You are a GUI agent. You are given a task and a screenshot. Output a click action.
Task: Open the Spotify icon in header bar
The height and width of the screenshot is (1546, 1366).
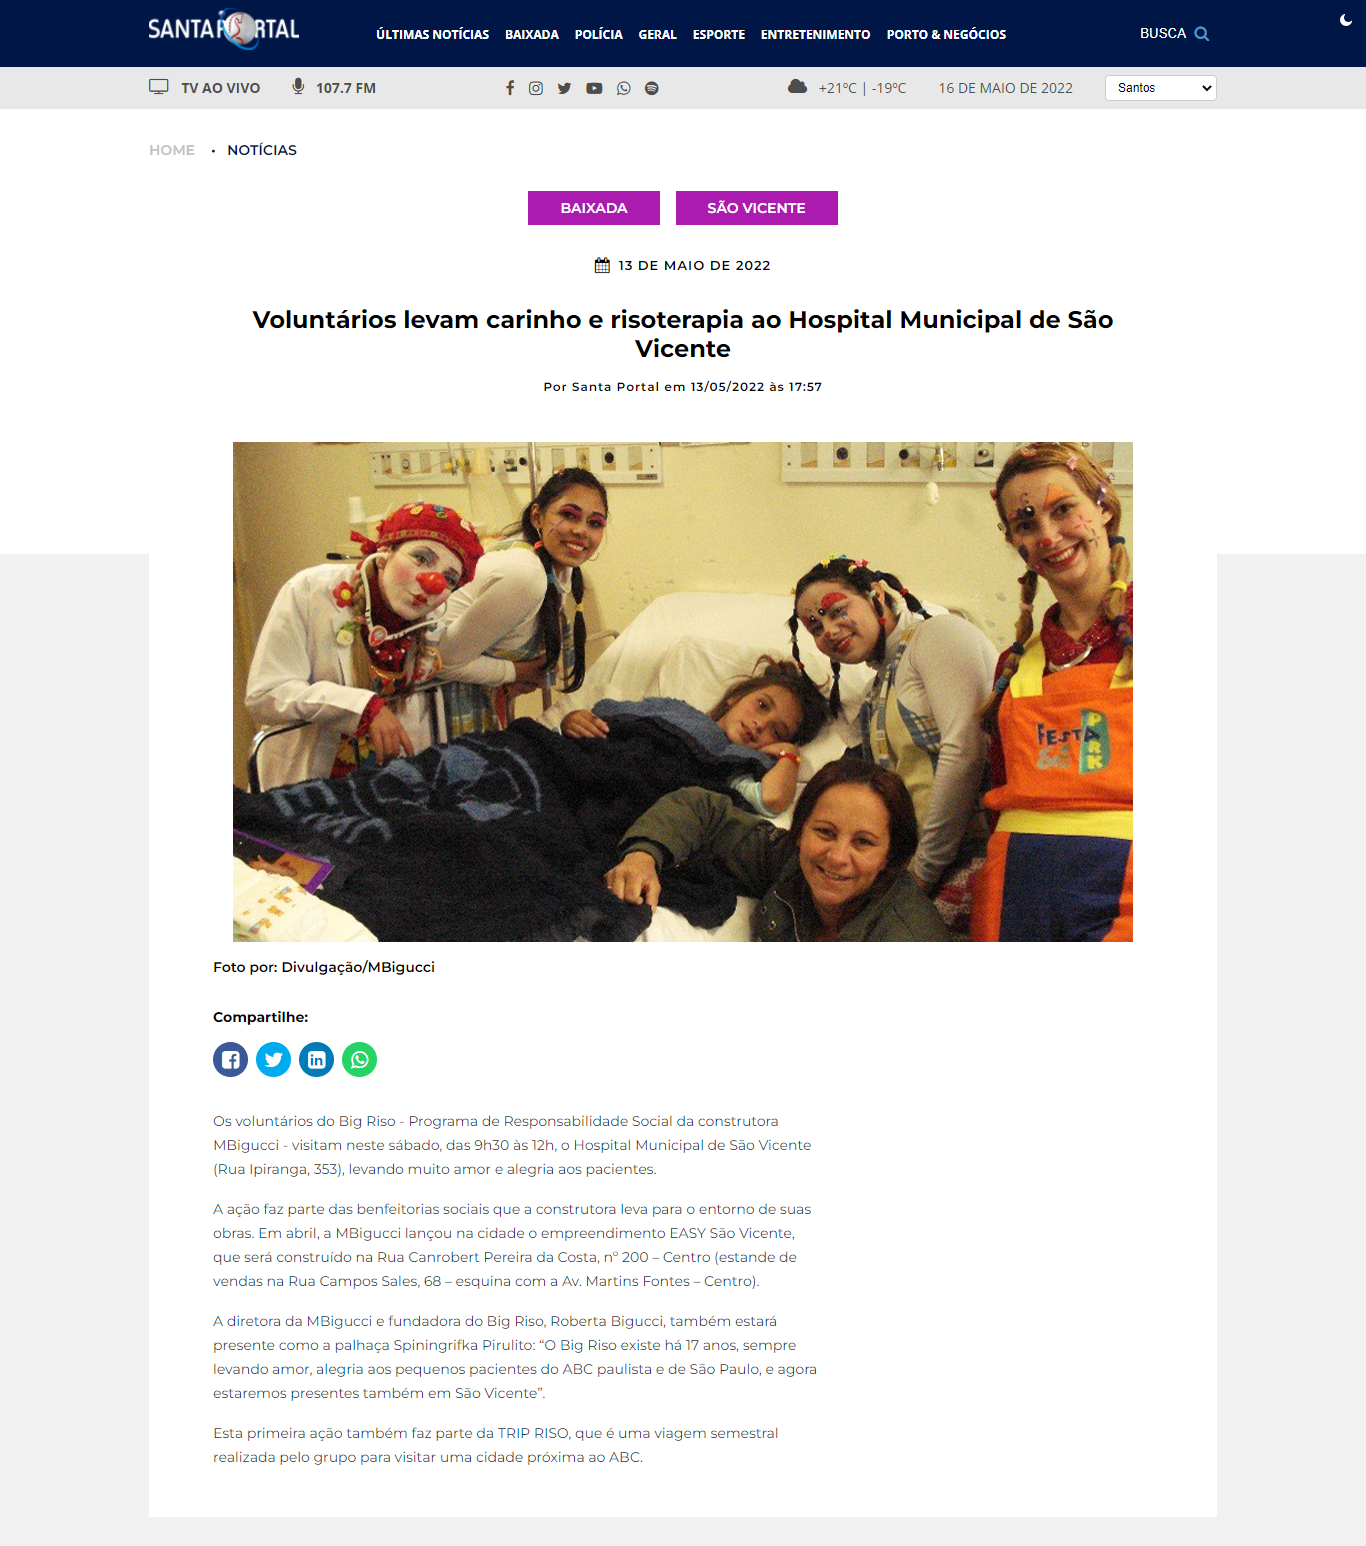click(652, 88)
